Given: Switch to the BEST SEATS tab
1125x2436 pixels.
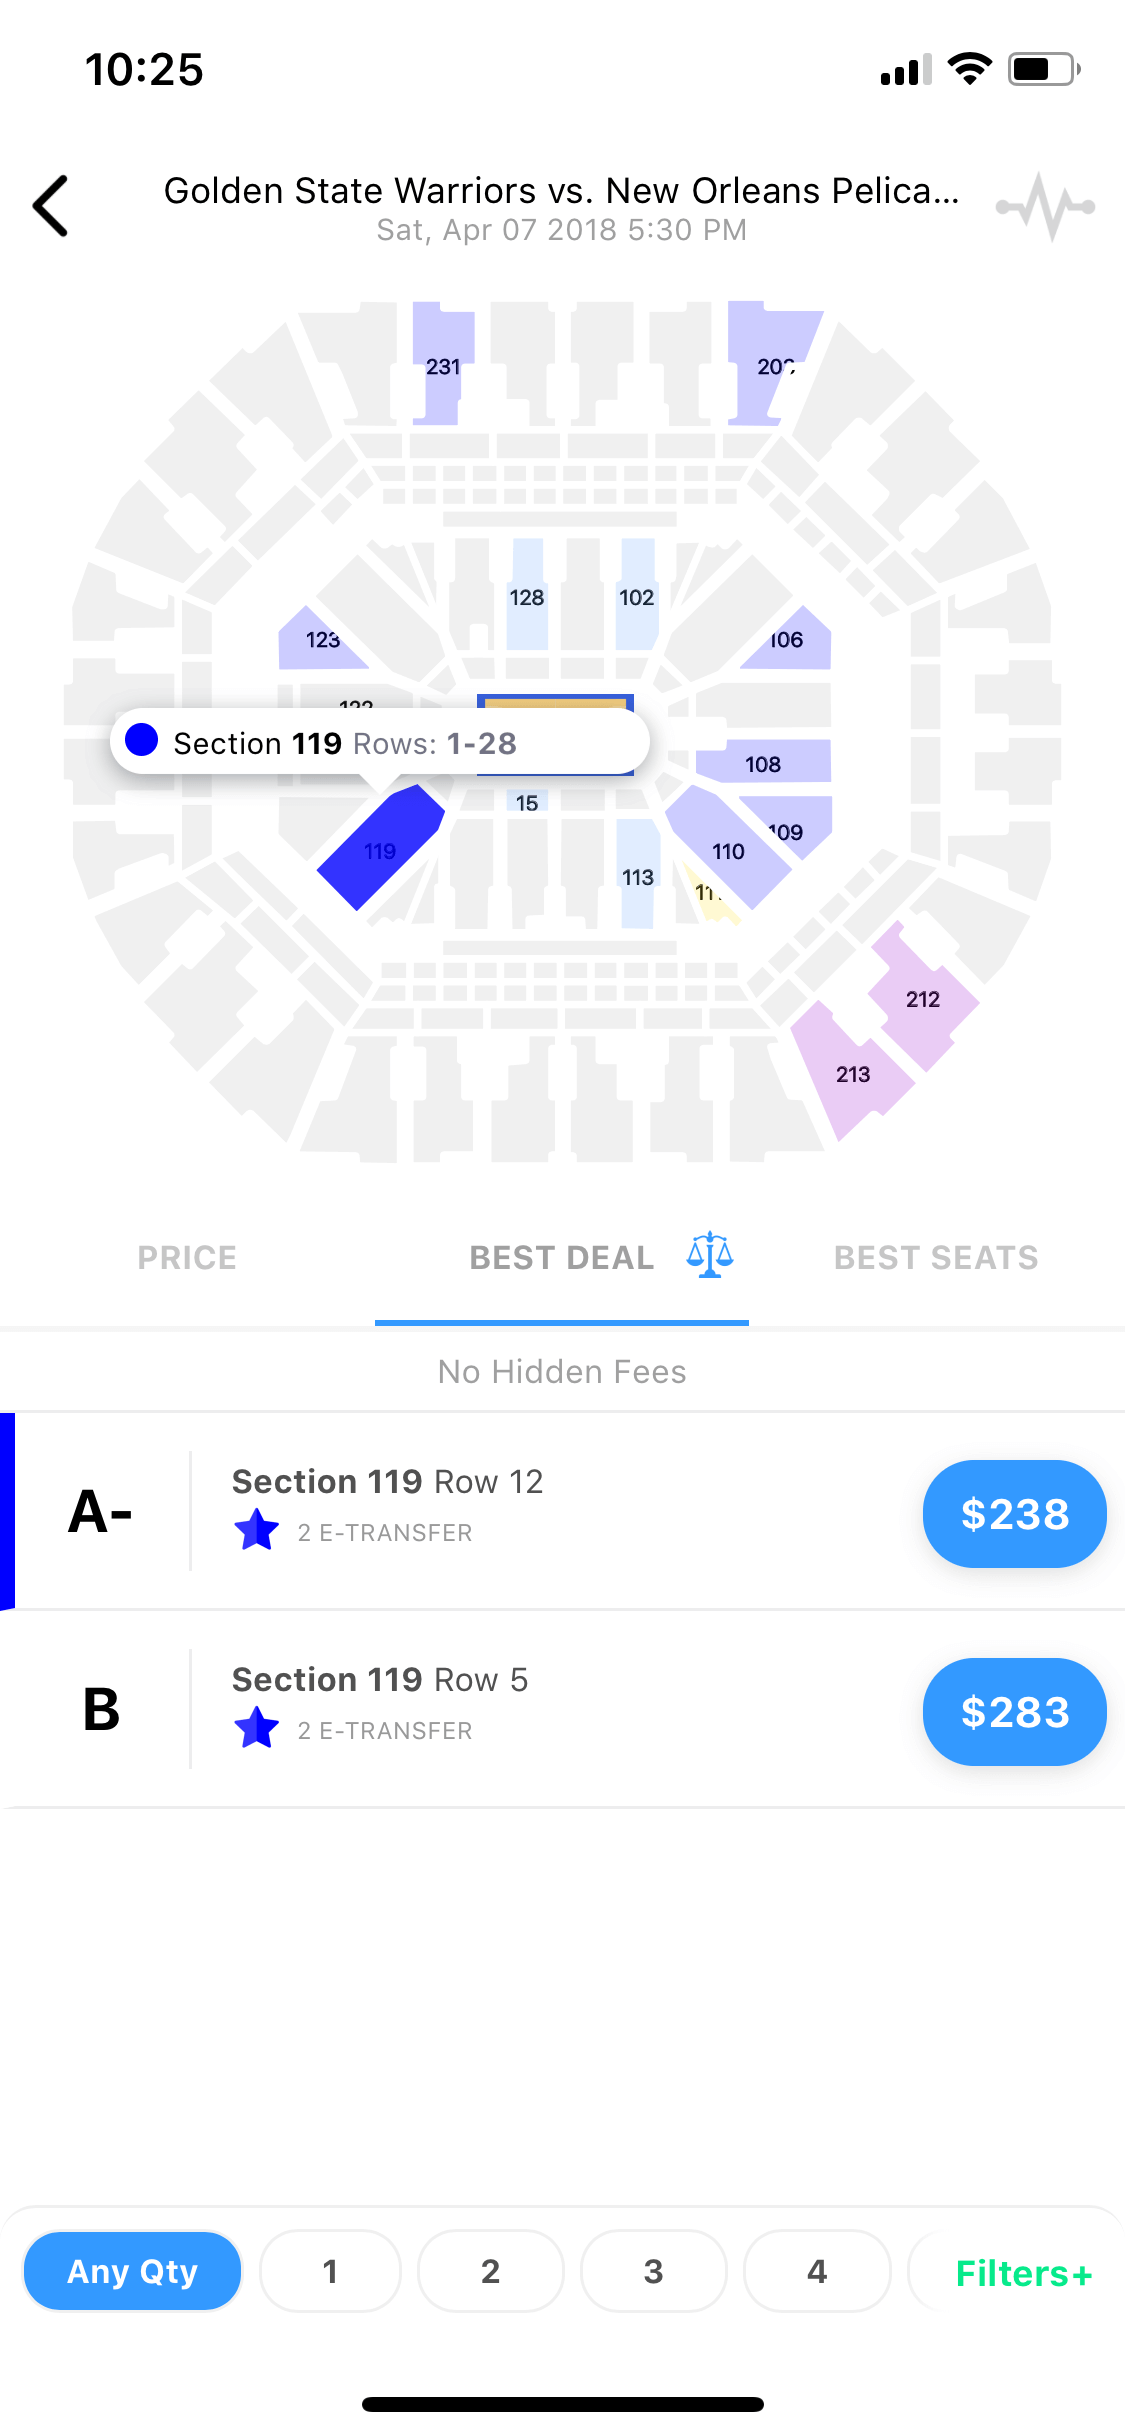Looking at the screenshot, I should tap(936, 1257).
